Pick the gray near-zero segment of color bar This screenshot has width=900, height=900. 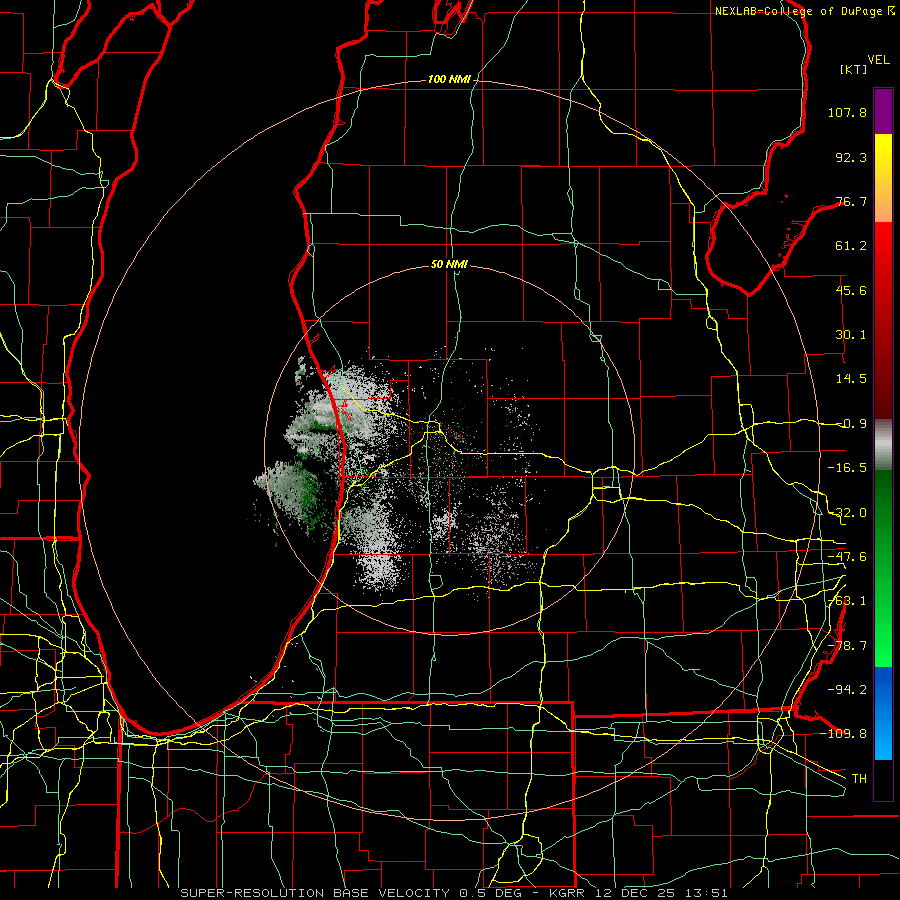(x=883, y=443)
